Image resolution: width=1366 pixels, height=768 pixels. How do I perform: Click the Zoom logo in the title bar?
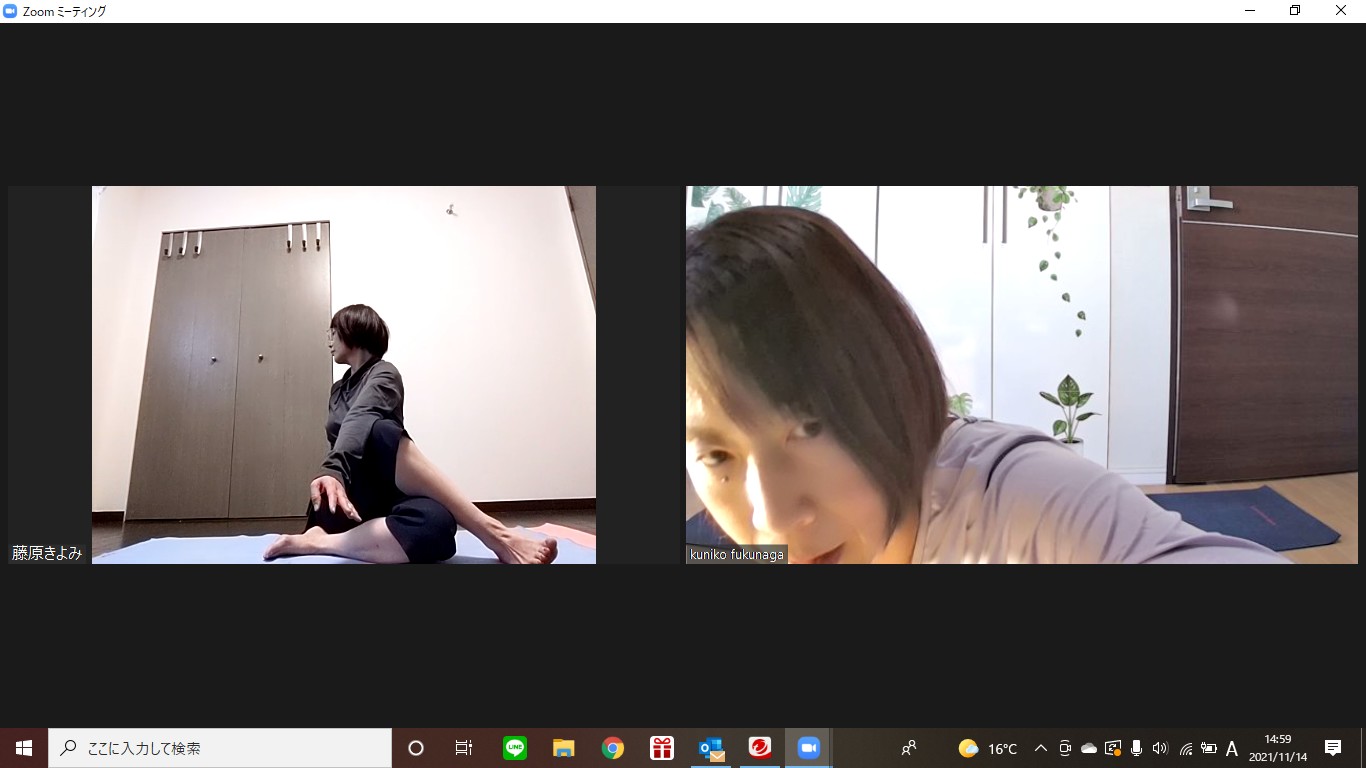tap(10, 11)
